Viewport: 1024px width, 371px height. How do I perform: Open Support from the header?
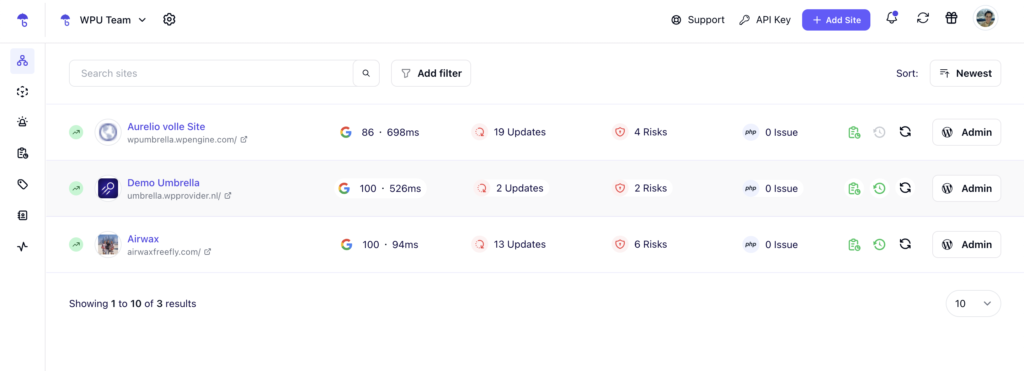click(697, 20)
